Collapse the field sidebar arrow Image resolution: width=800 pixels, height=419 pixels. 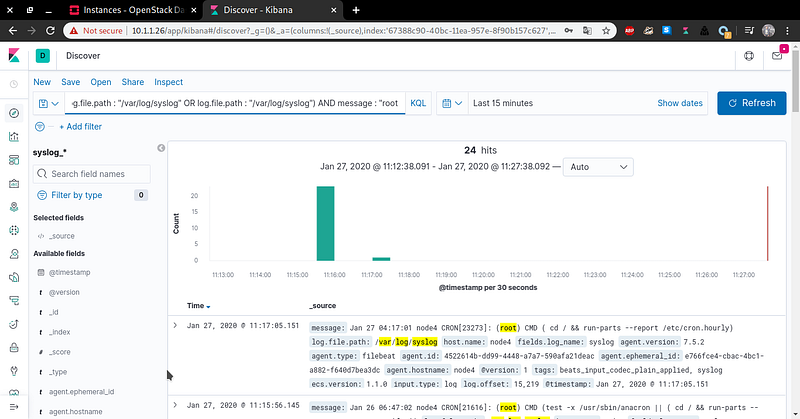pos(161,148)
